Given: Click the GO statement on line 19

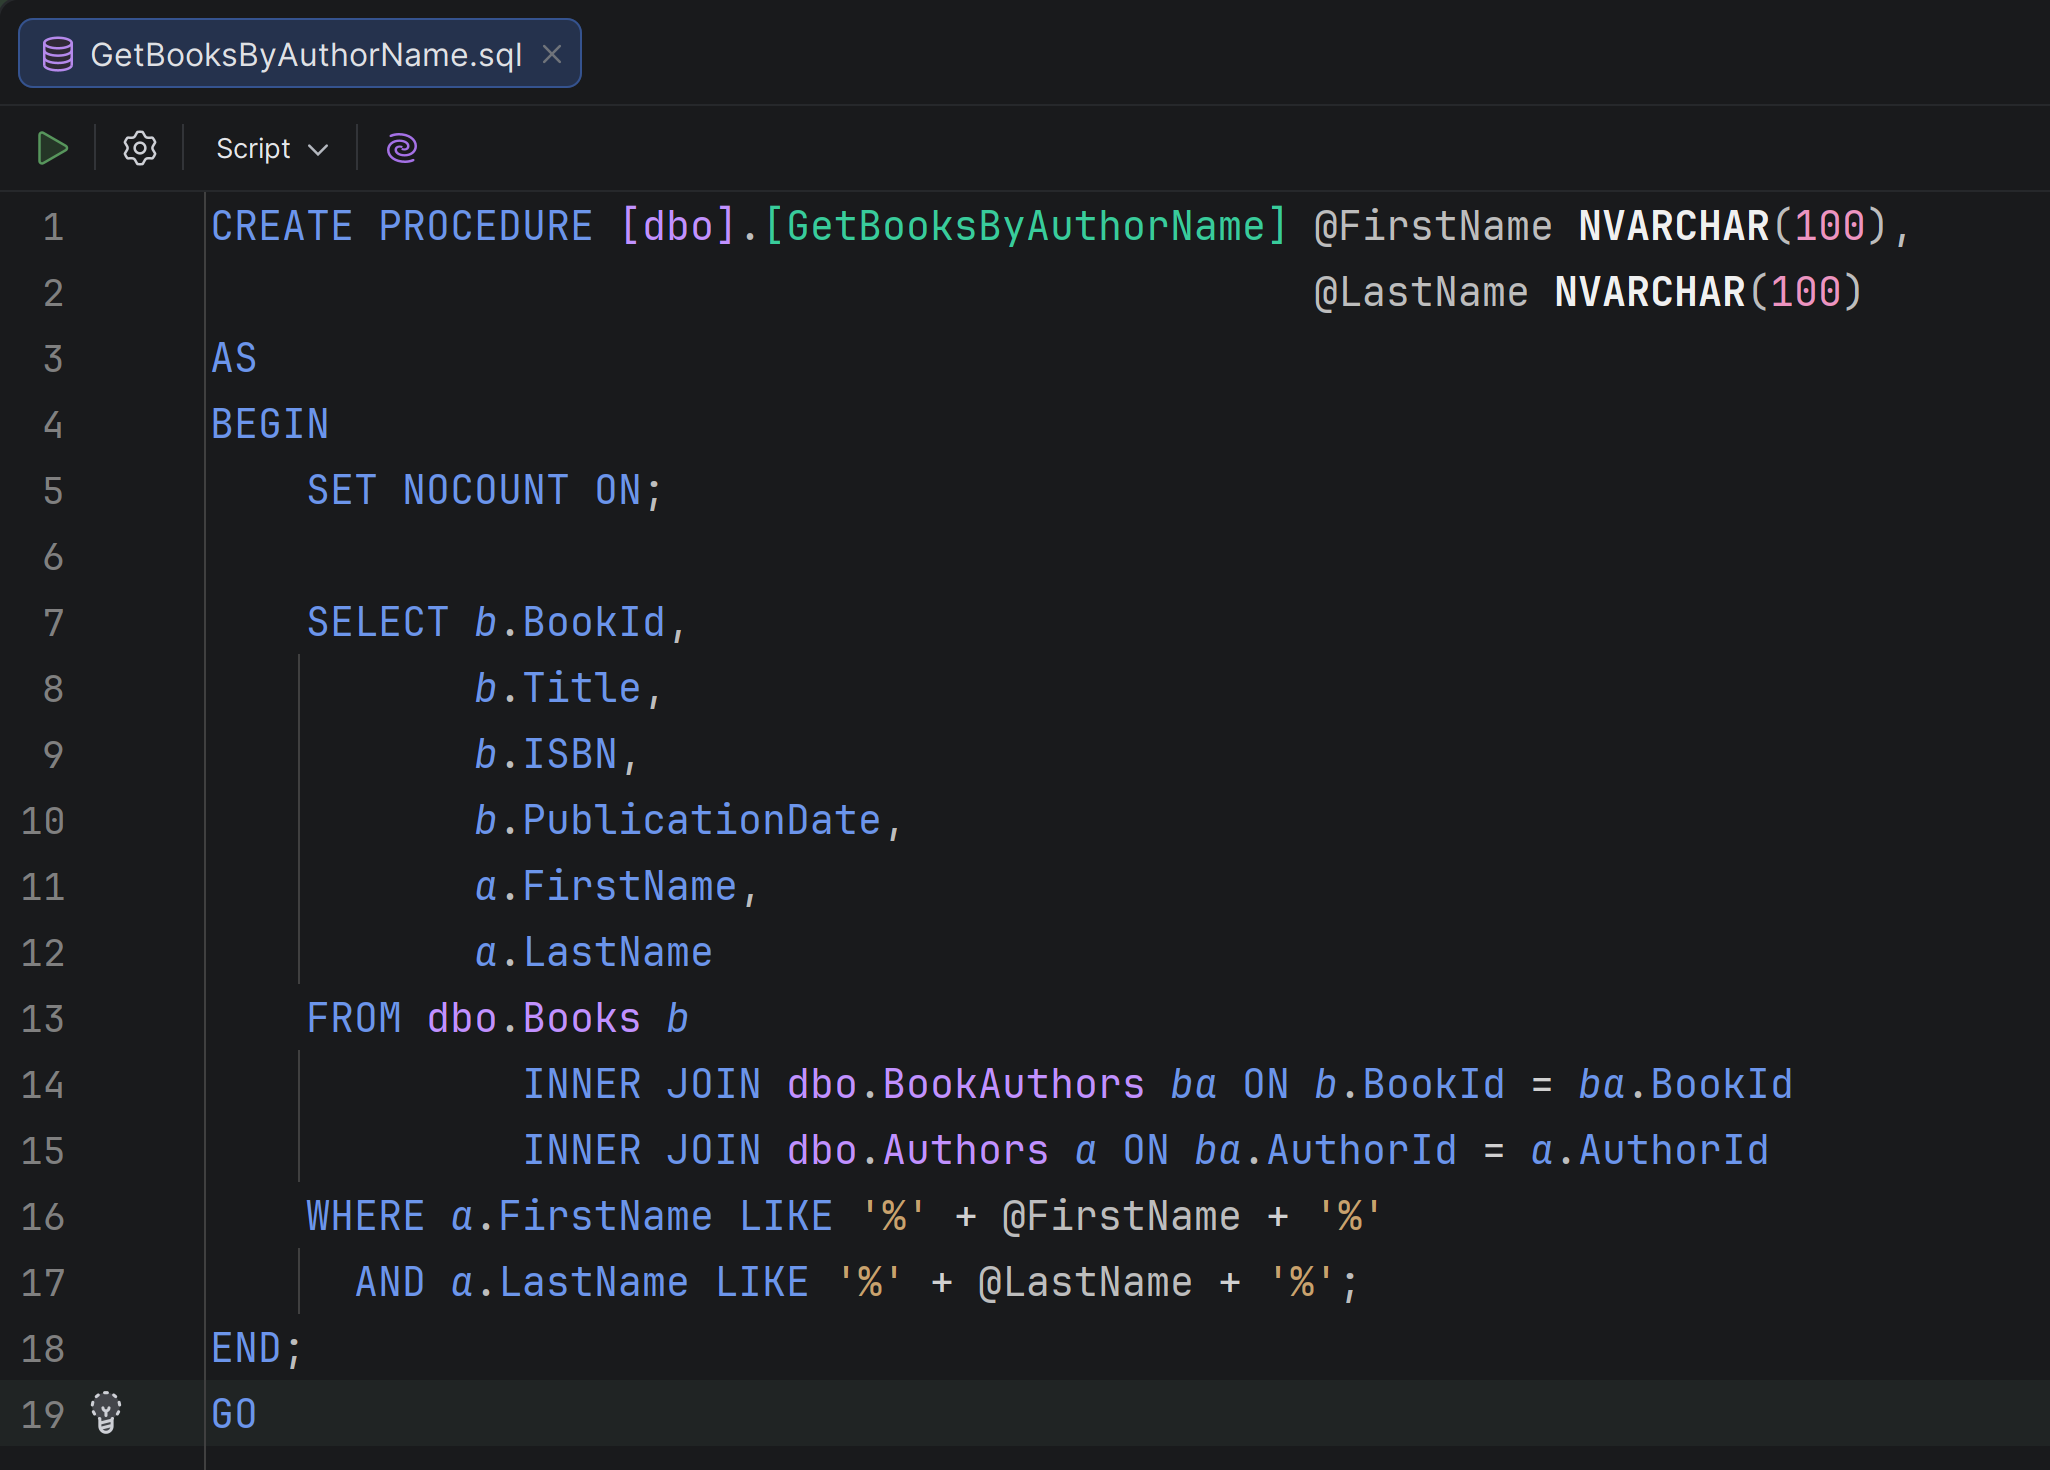Looking at the screenshot, I should tap(232, 1413).
